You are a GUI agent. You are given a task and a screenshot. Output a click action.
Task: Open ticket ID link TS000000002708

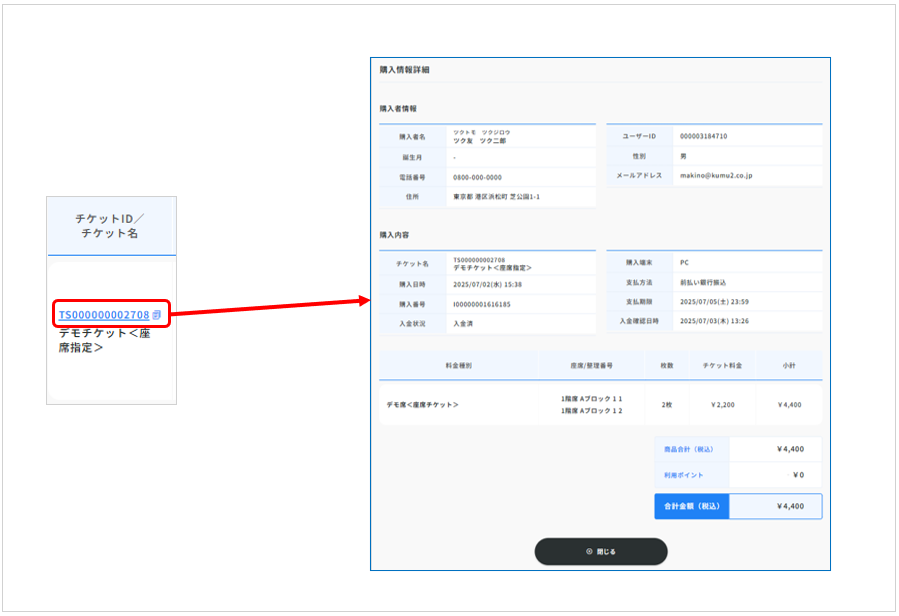[103, 315]
